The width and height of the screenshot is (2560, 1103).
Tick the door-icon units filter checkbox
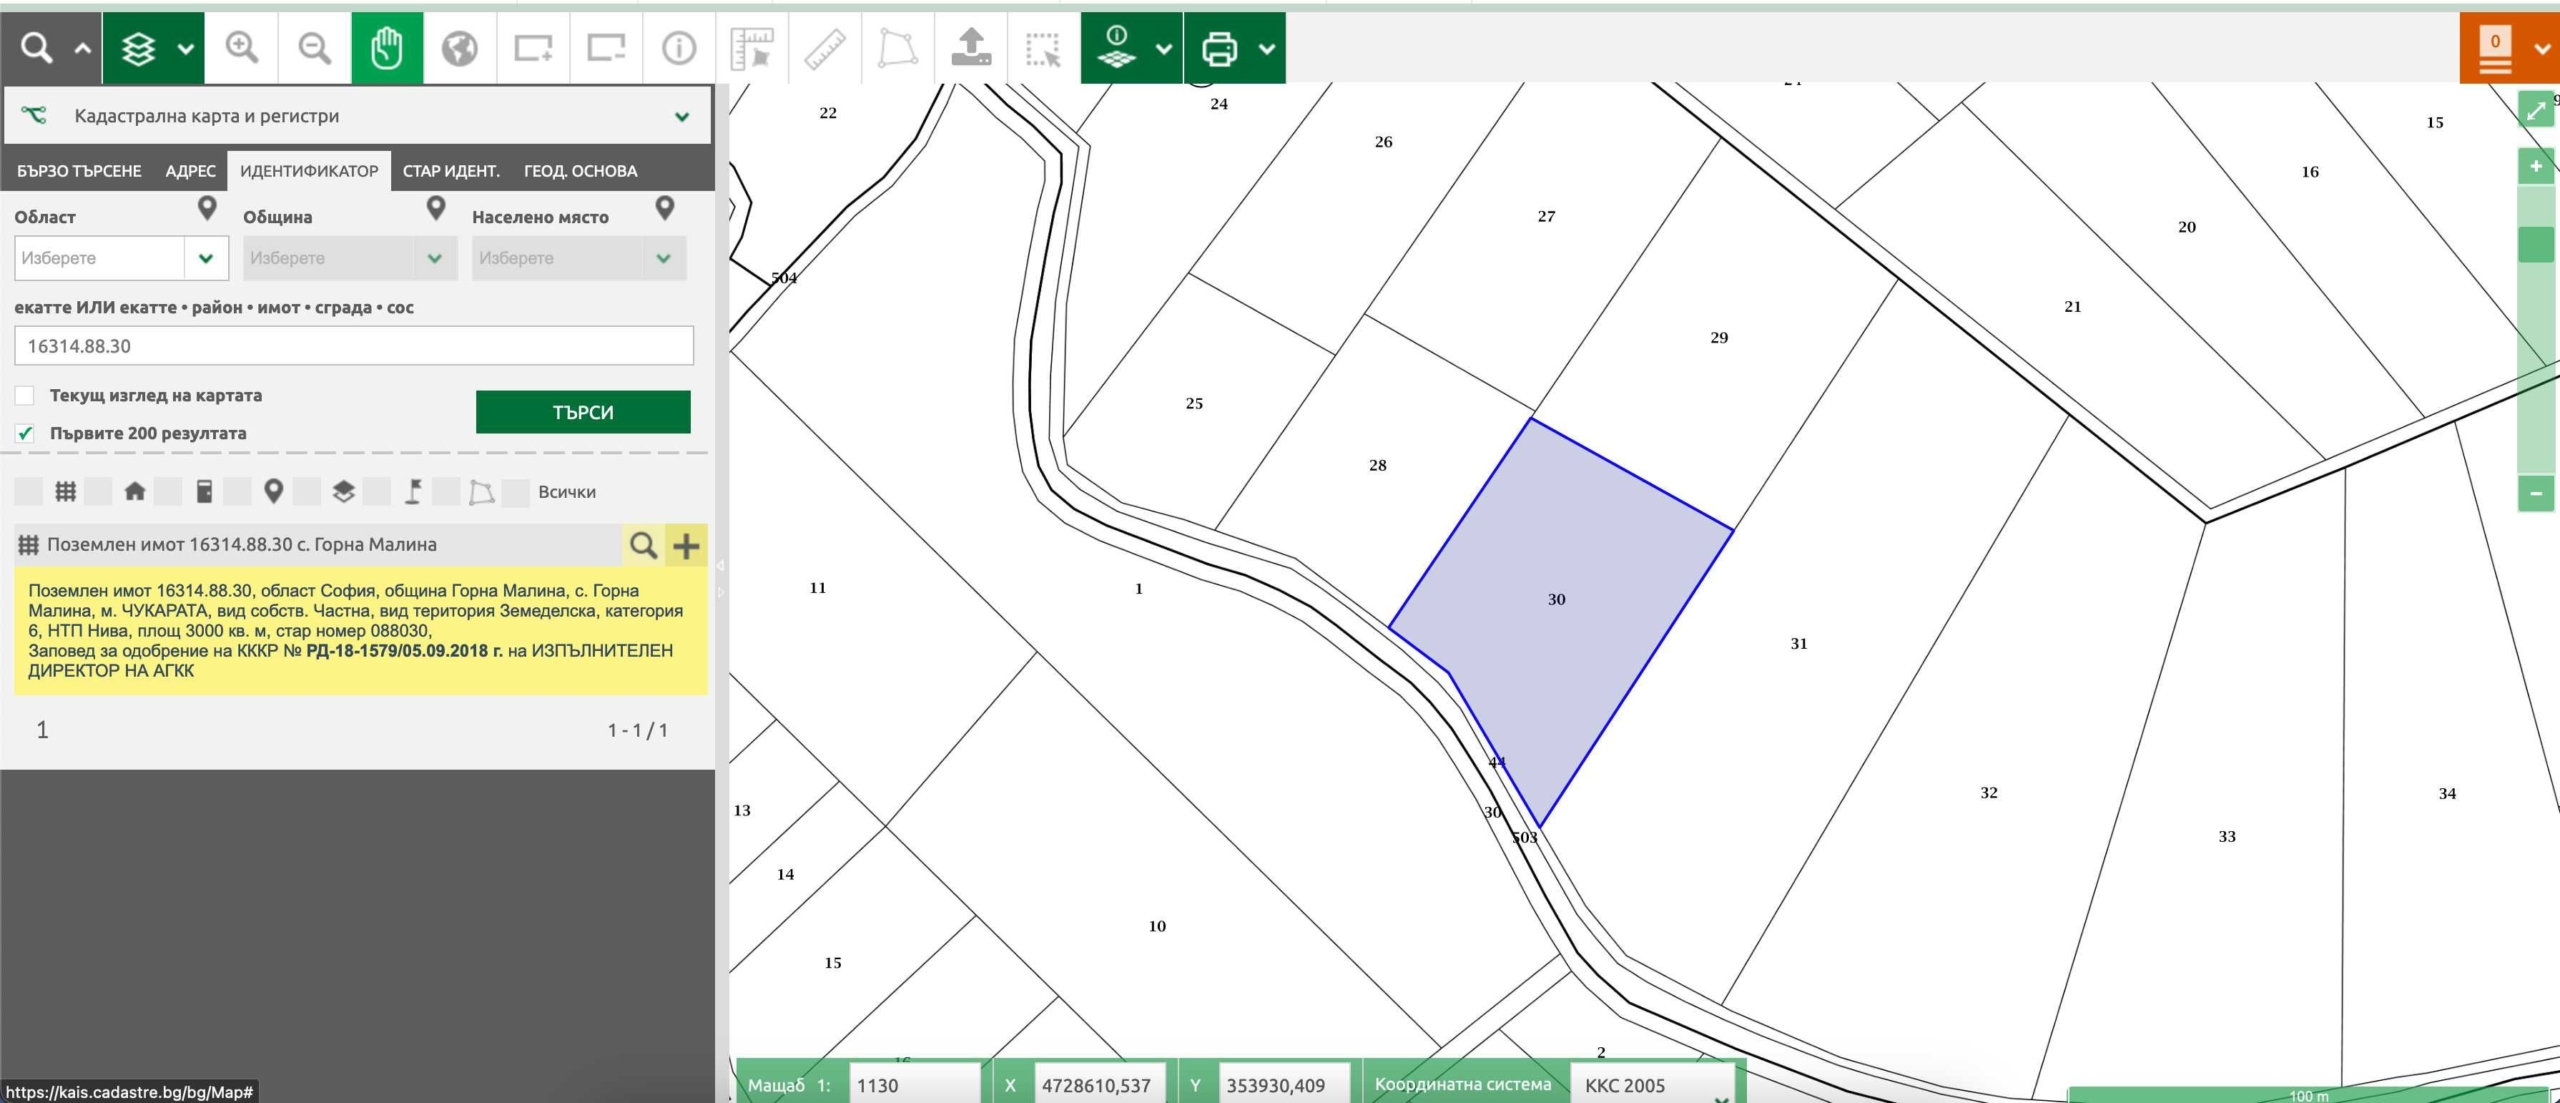click(x=168, y=491)
